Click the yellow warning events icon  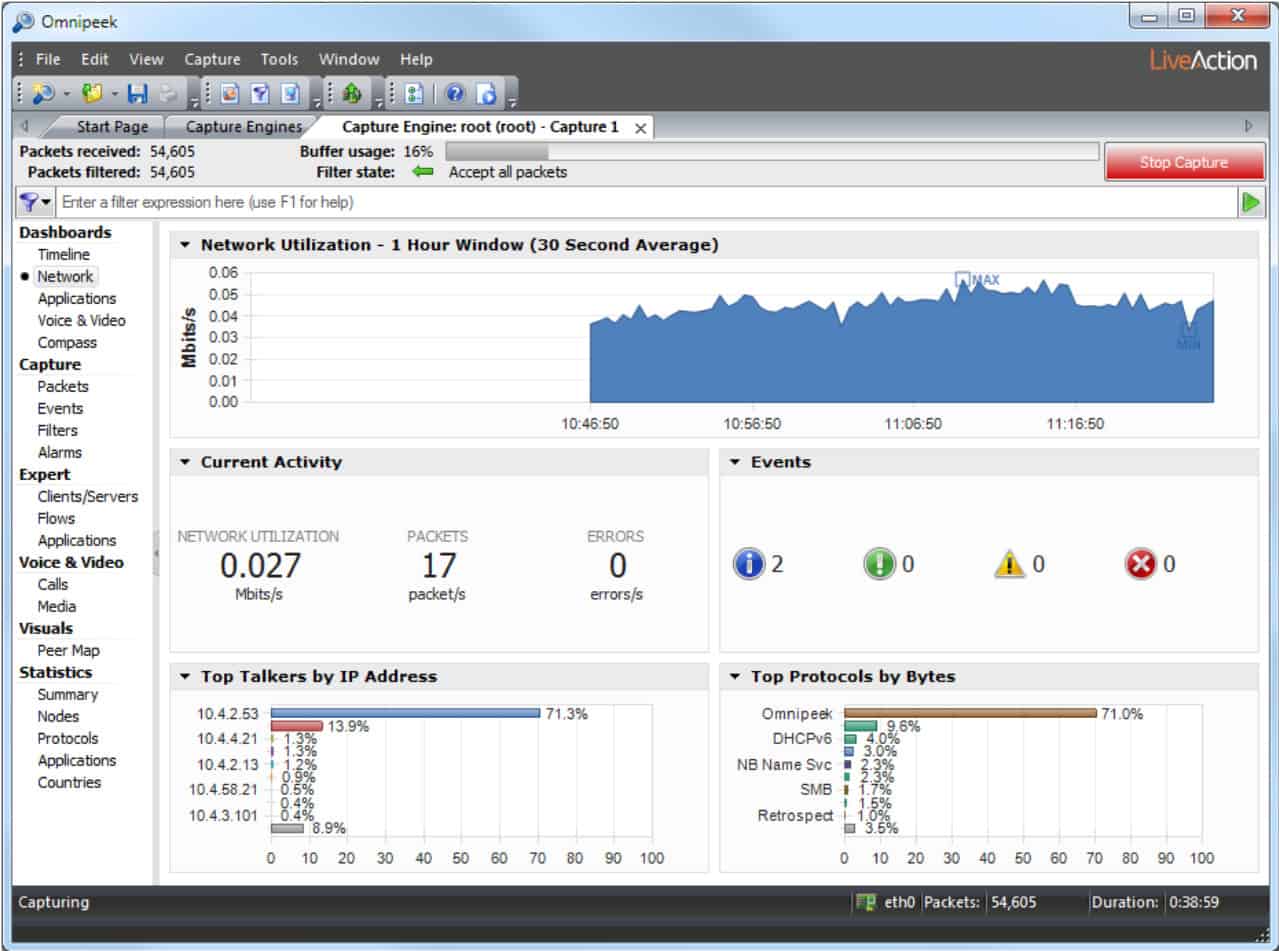[1010, 565]
